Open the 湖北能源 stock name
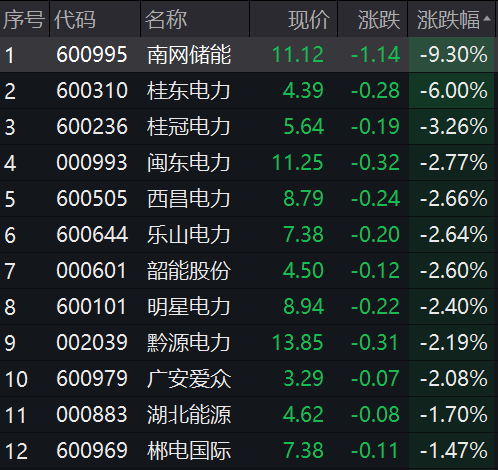The image size is (498, 470). pyautogui.click(x=188, y=415)
